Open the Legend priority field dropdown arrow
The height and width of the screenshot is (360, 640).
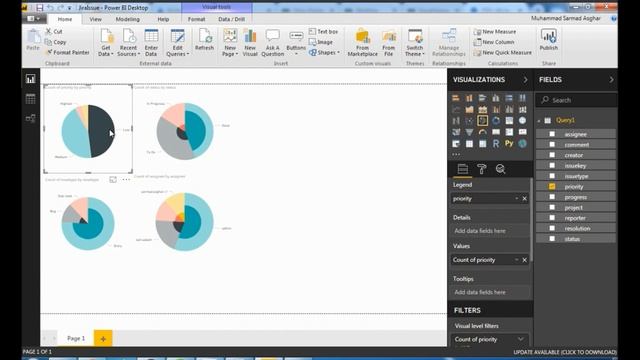[x=517, y=199]
